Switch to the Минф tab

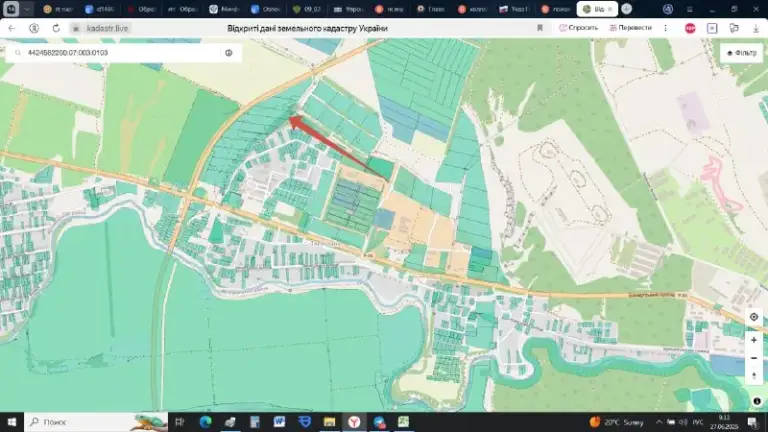point(224,9)
